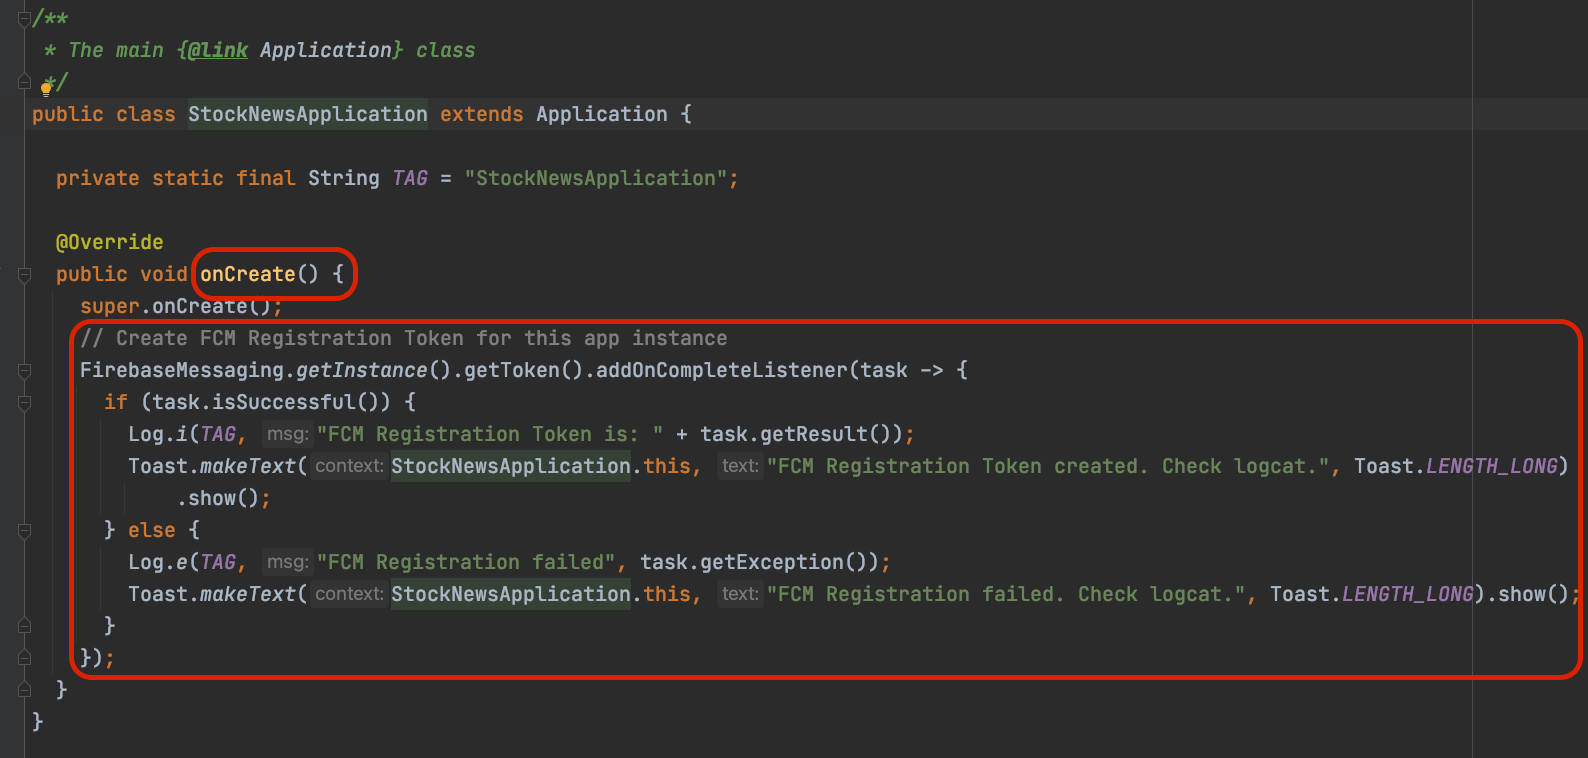Screen dimensions: 1588x758
Task: Click the yellow lightbulb quick-fix icon
Action: click(46, 87)
